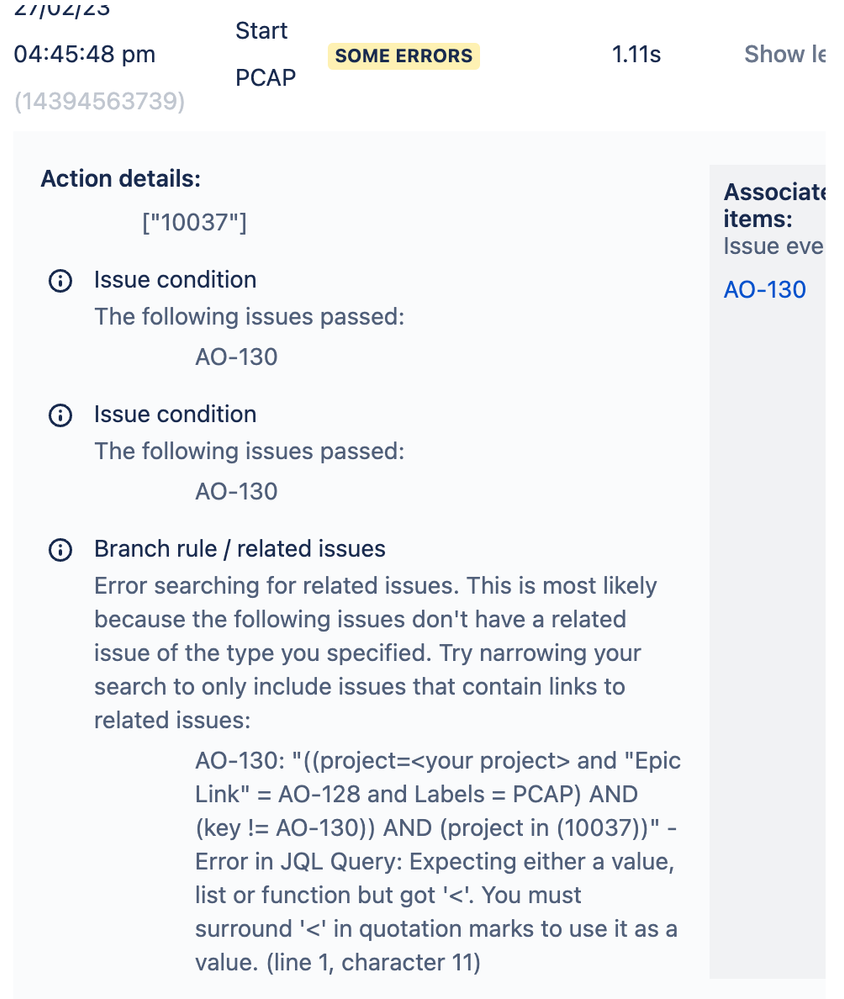
Task: Select the Start PCAP rule name
Action: click(x=266, y=54)
